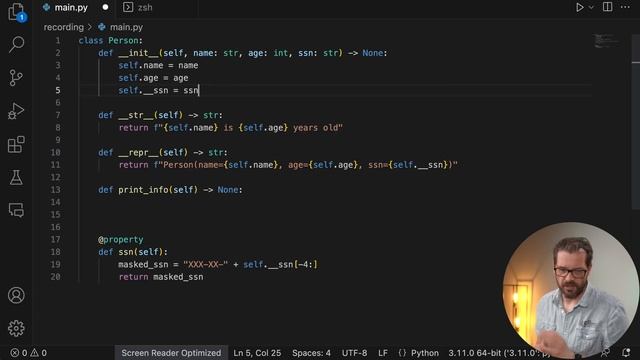This screenshot has width=640, height=360.
Task: Open the Run and Debug view
Action: click(x=16, y=111)
